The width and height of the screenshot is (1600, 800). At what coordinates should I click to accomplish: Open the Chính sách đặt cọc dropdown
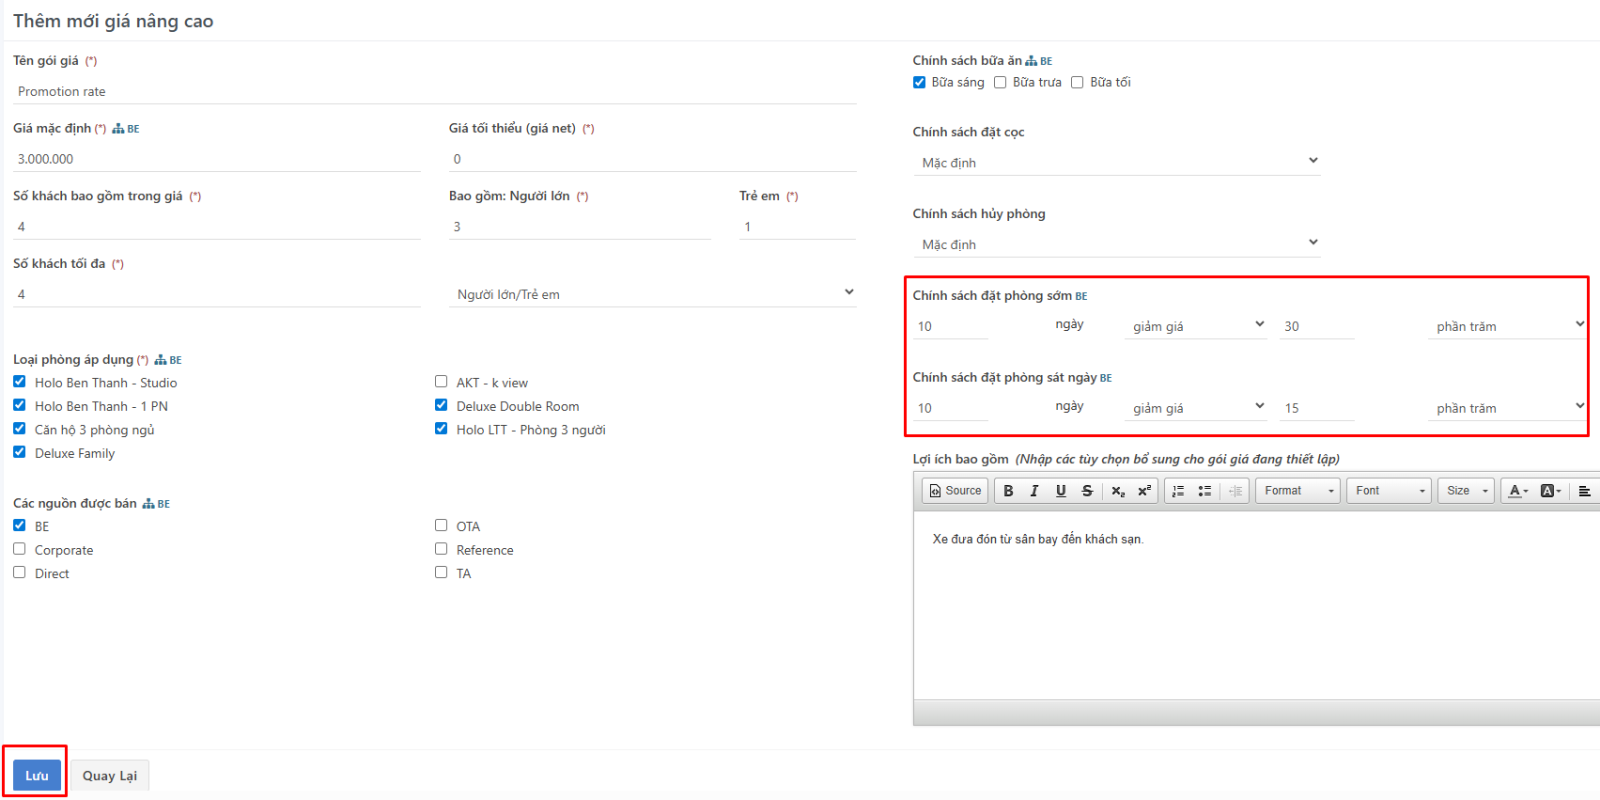(1117, 162)
